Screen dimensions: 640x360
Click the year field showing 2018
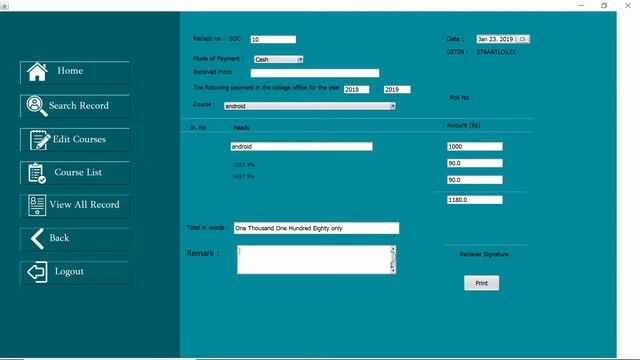357,89
